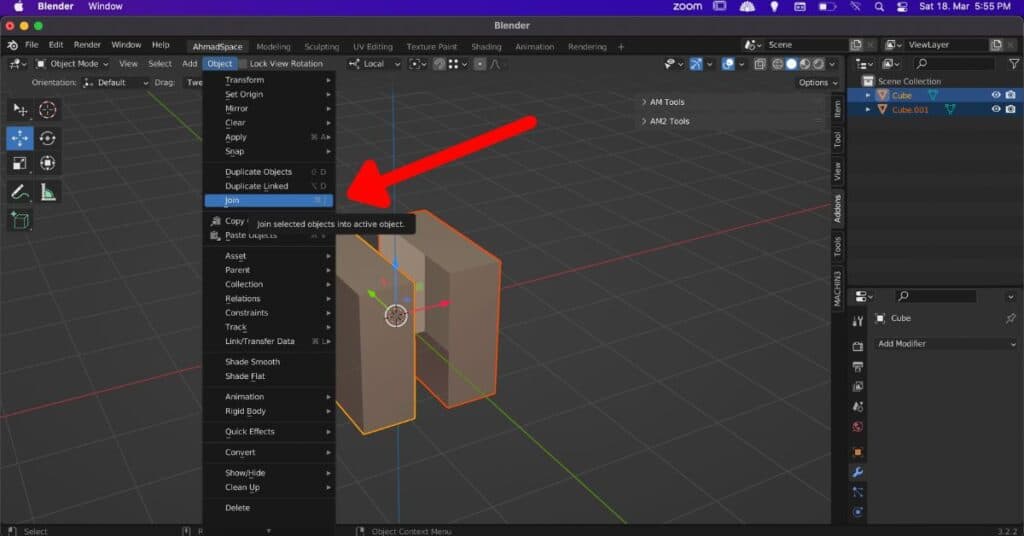Open the Object Mode dropdown
The image size is (1024, 536).
tap(75, 64)
